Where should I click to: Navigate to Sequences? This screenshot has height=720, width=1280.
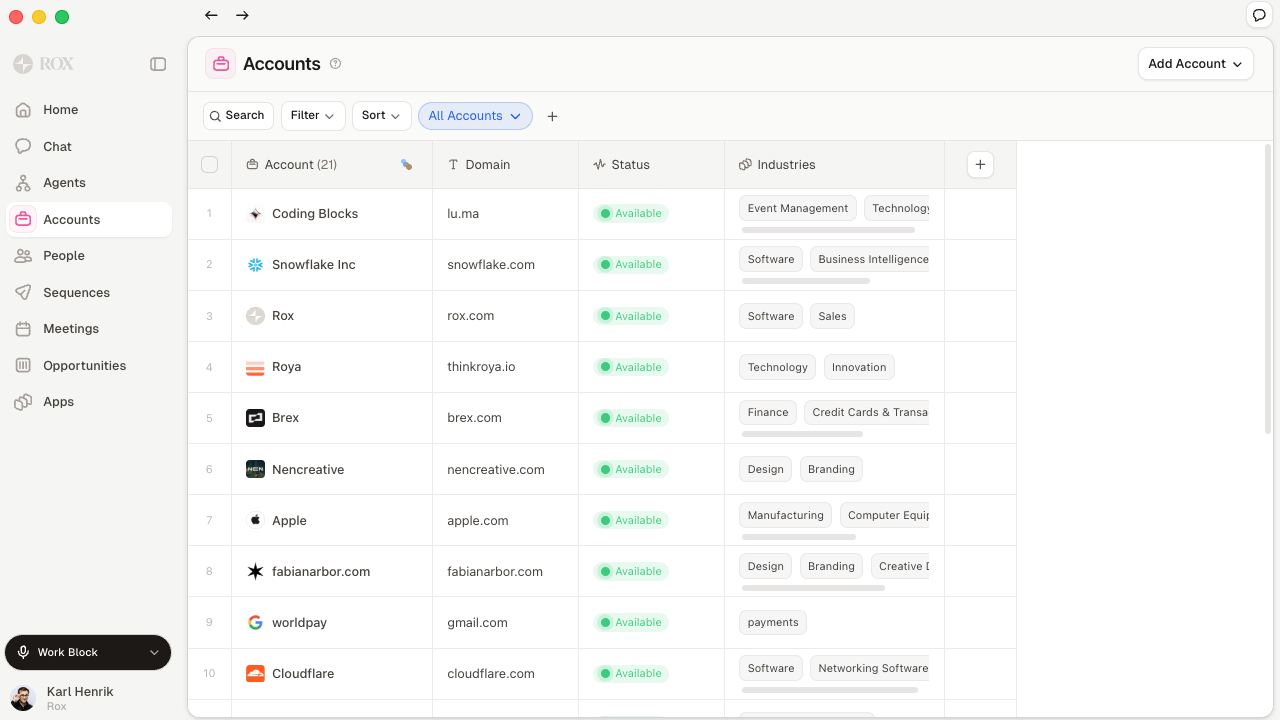click(89, 292)
